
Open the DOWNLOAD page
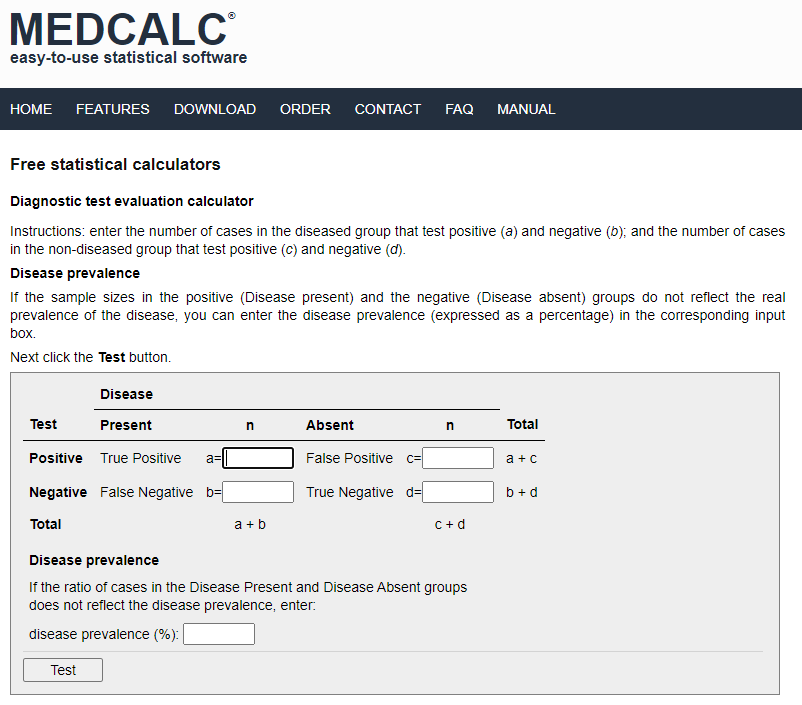(215, 109)
